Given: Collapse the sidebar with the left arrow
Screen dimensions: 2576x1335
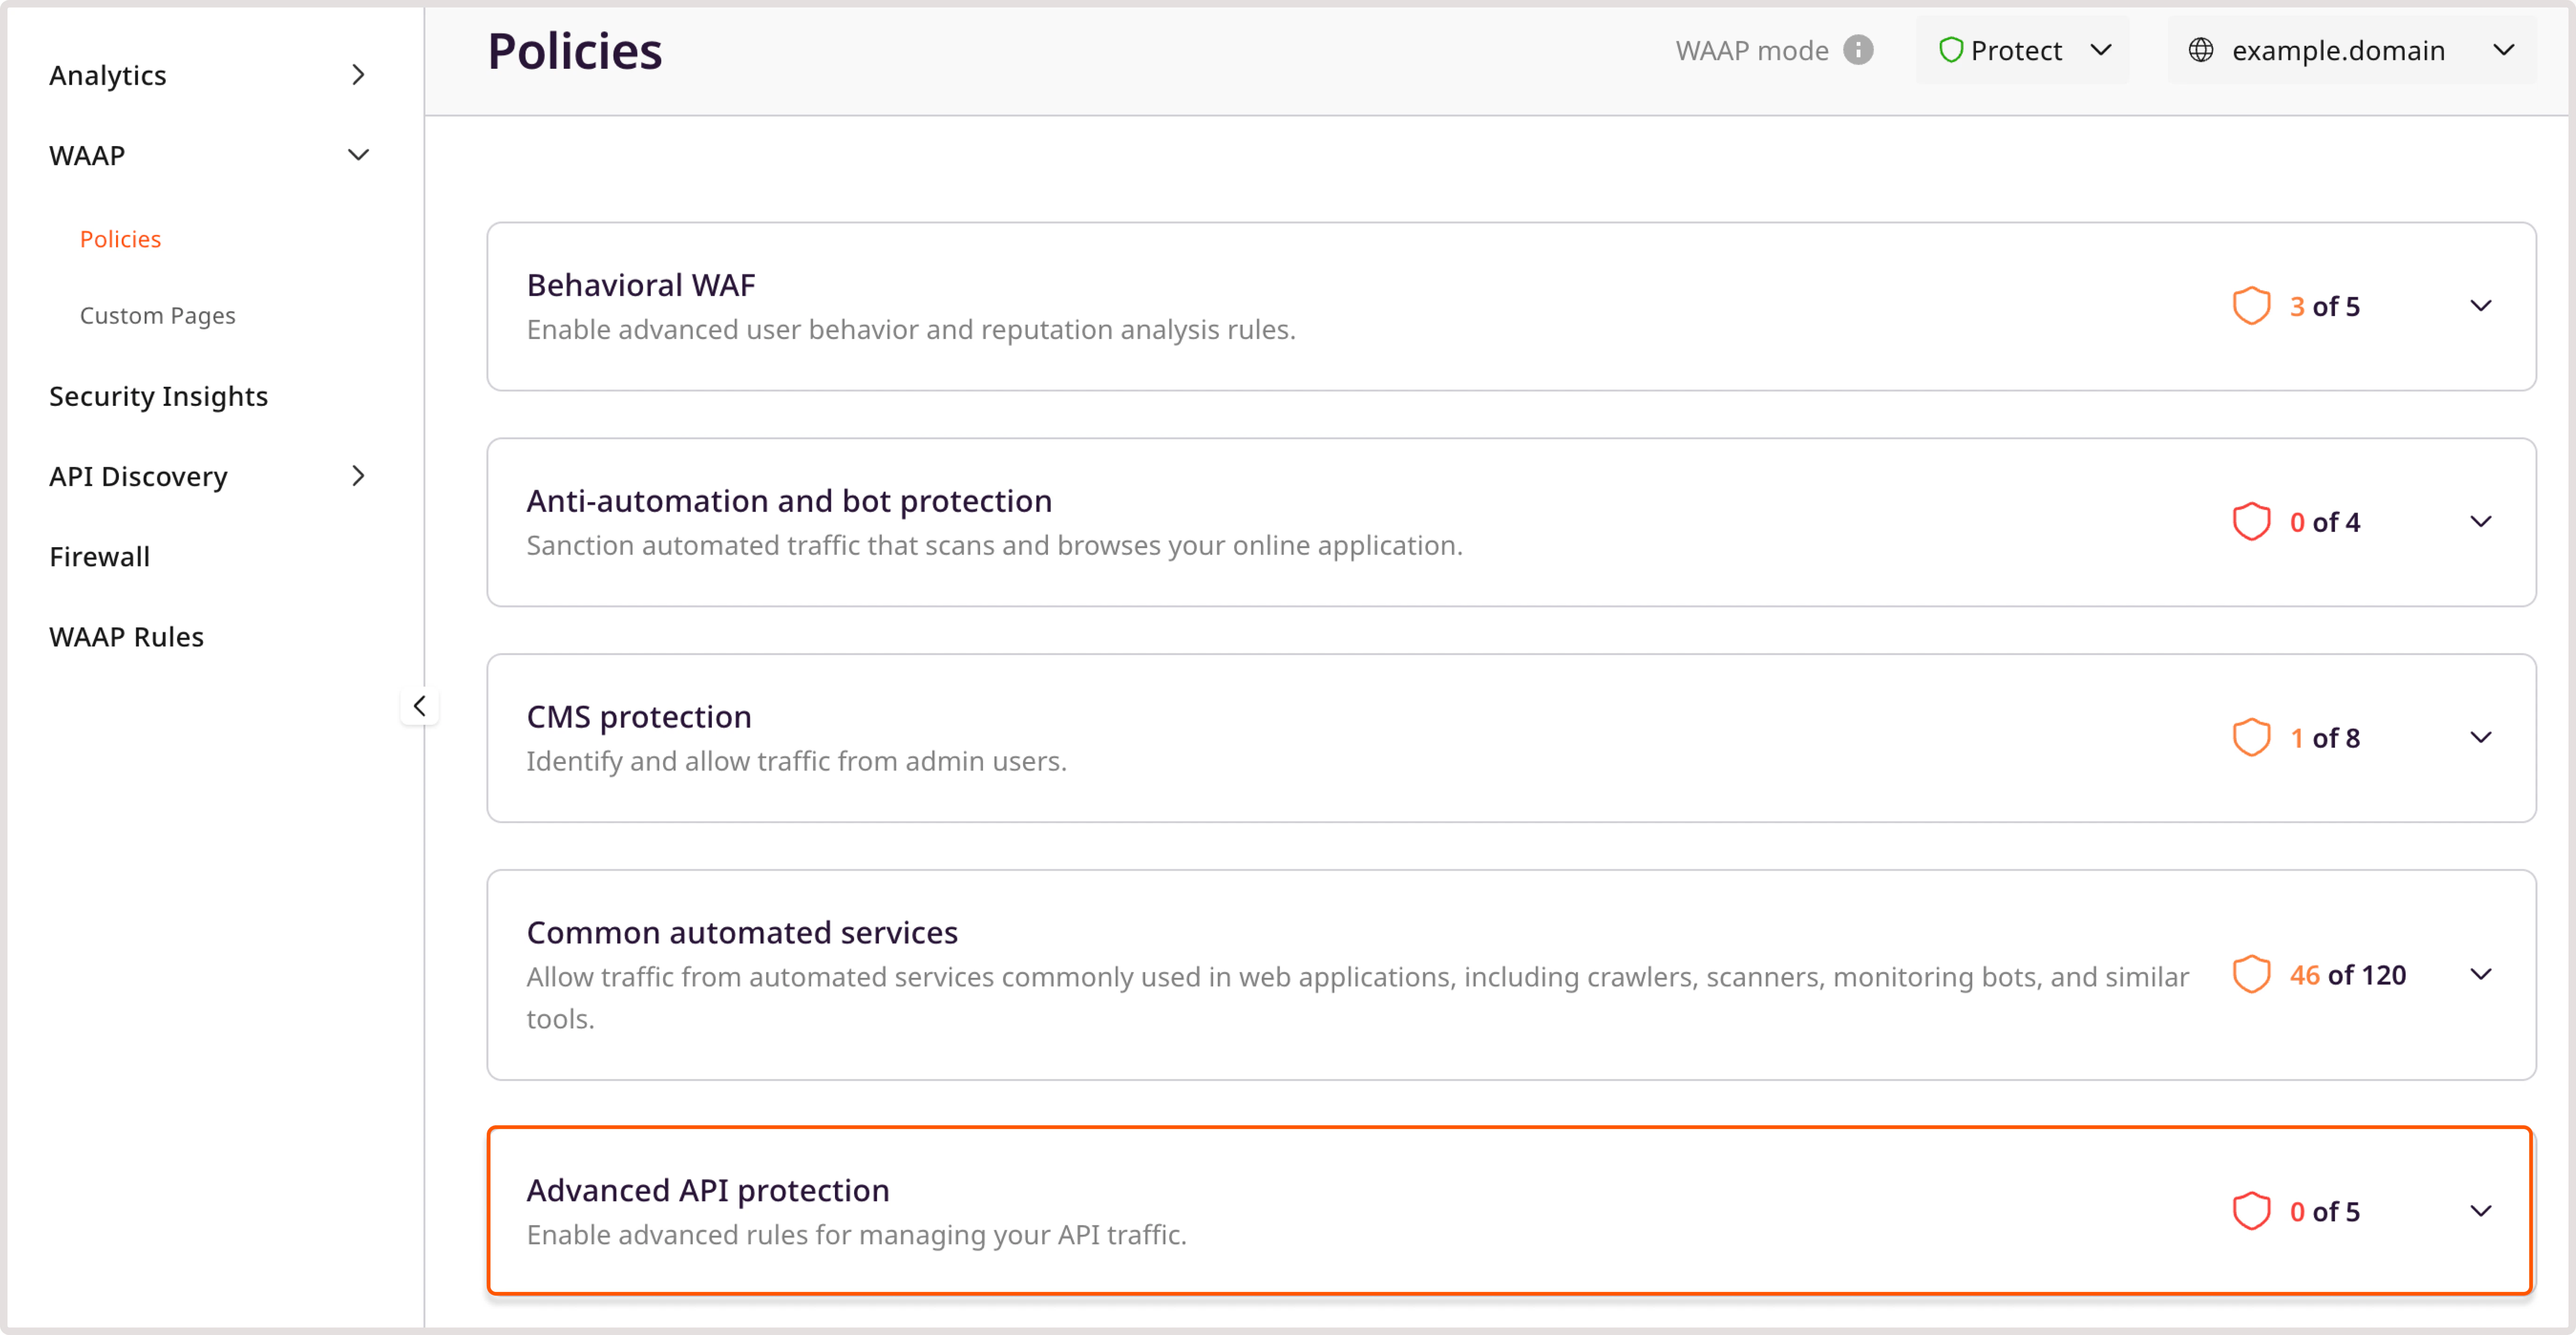Looking at the screenshot, I should coord(420,705).
